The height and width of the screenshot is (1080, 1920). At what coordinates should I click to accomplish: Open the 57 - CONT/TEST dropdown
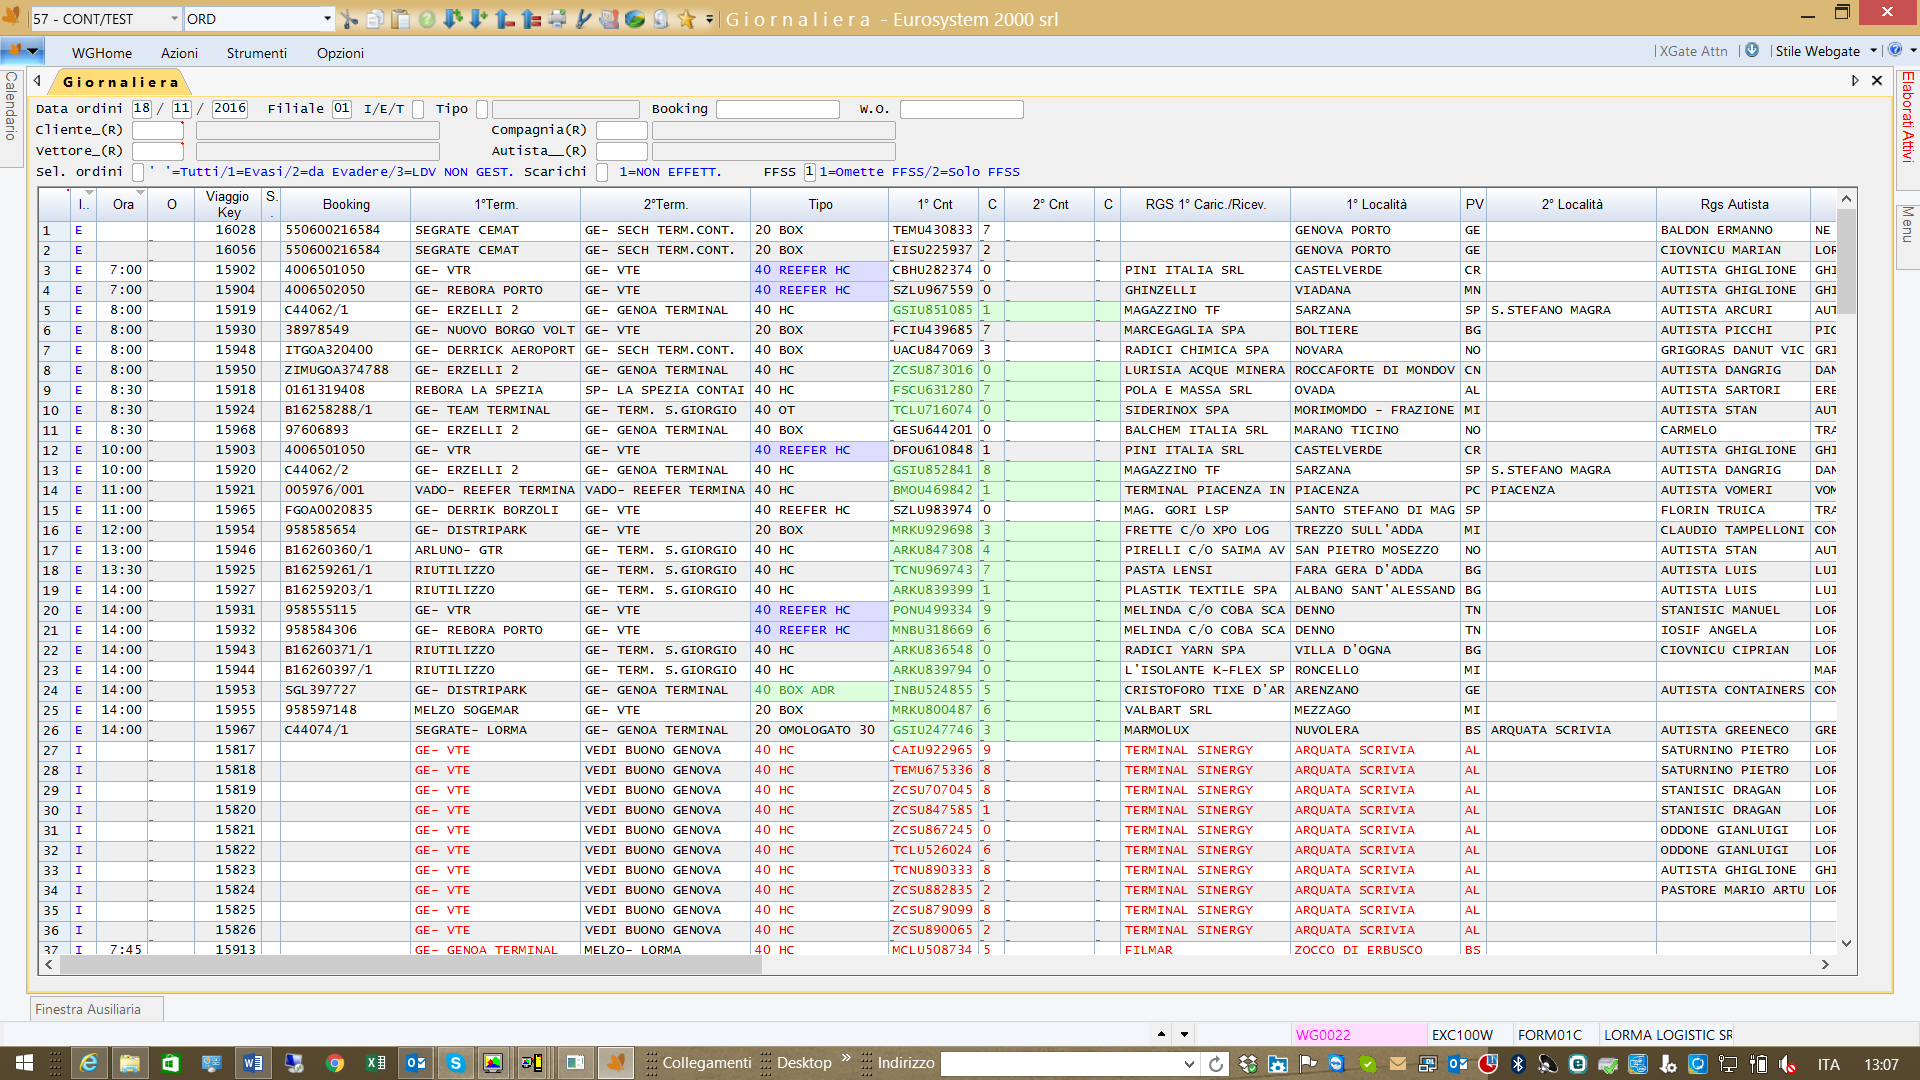pos(174,19)
